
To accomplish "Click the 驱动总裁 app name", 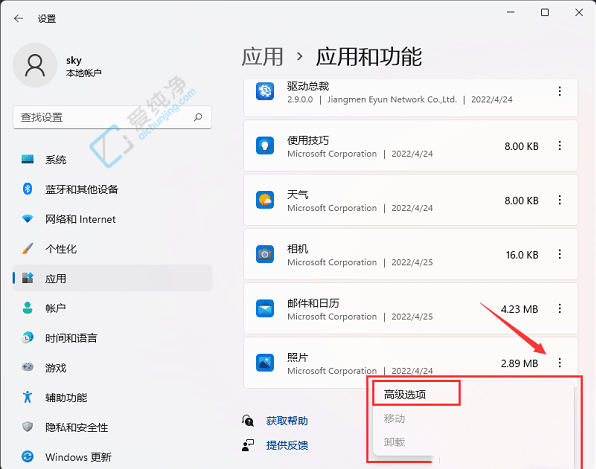I will pos(308,86).
